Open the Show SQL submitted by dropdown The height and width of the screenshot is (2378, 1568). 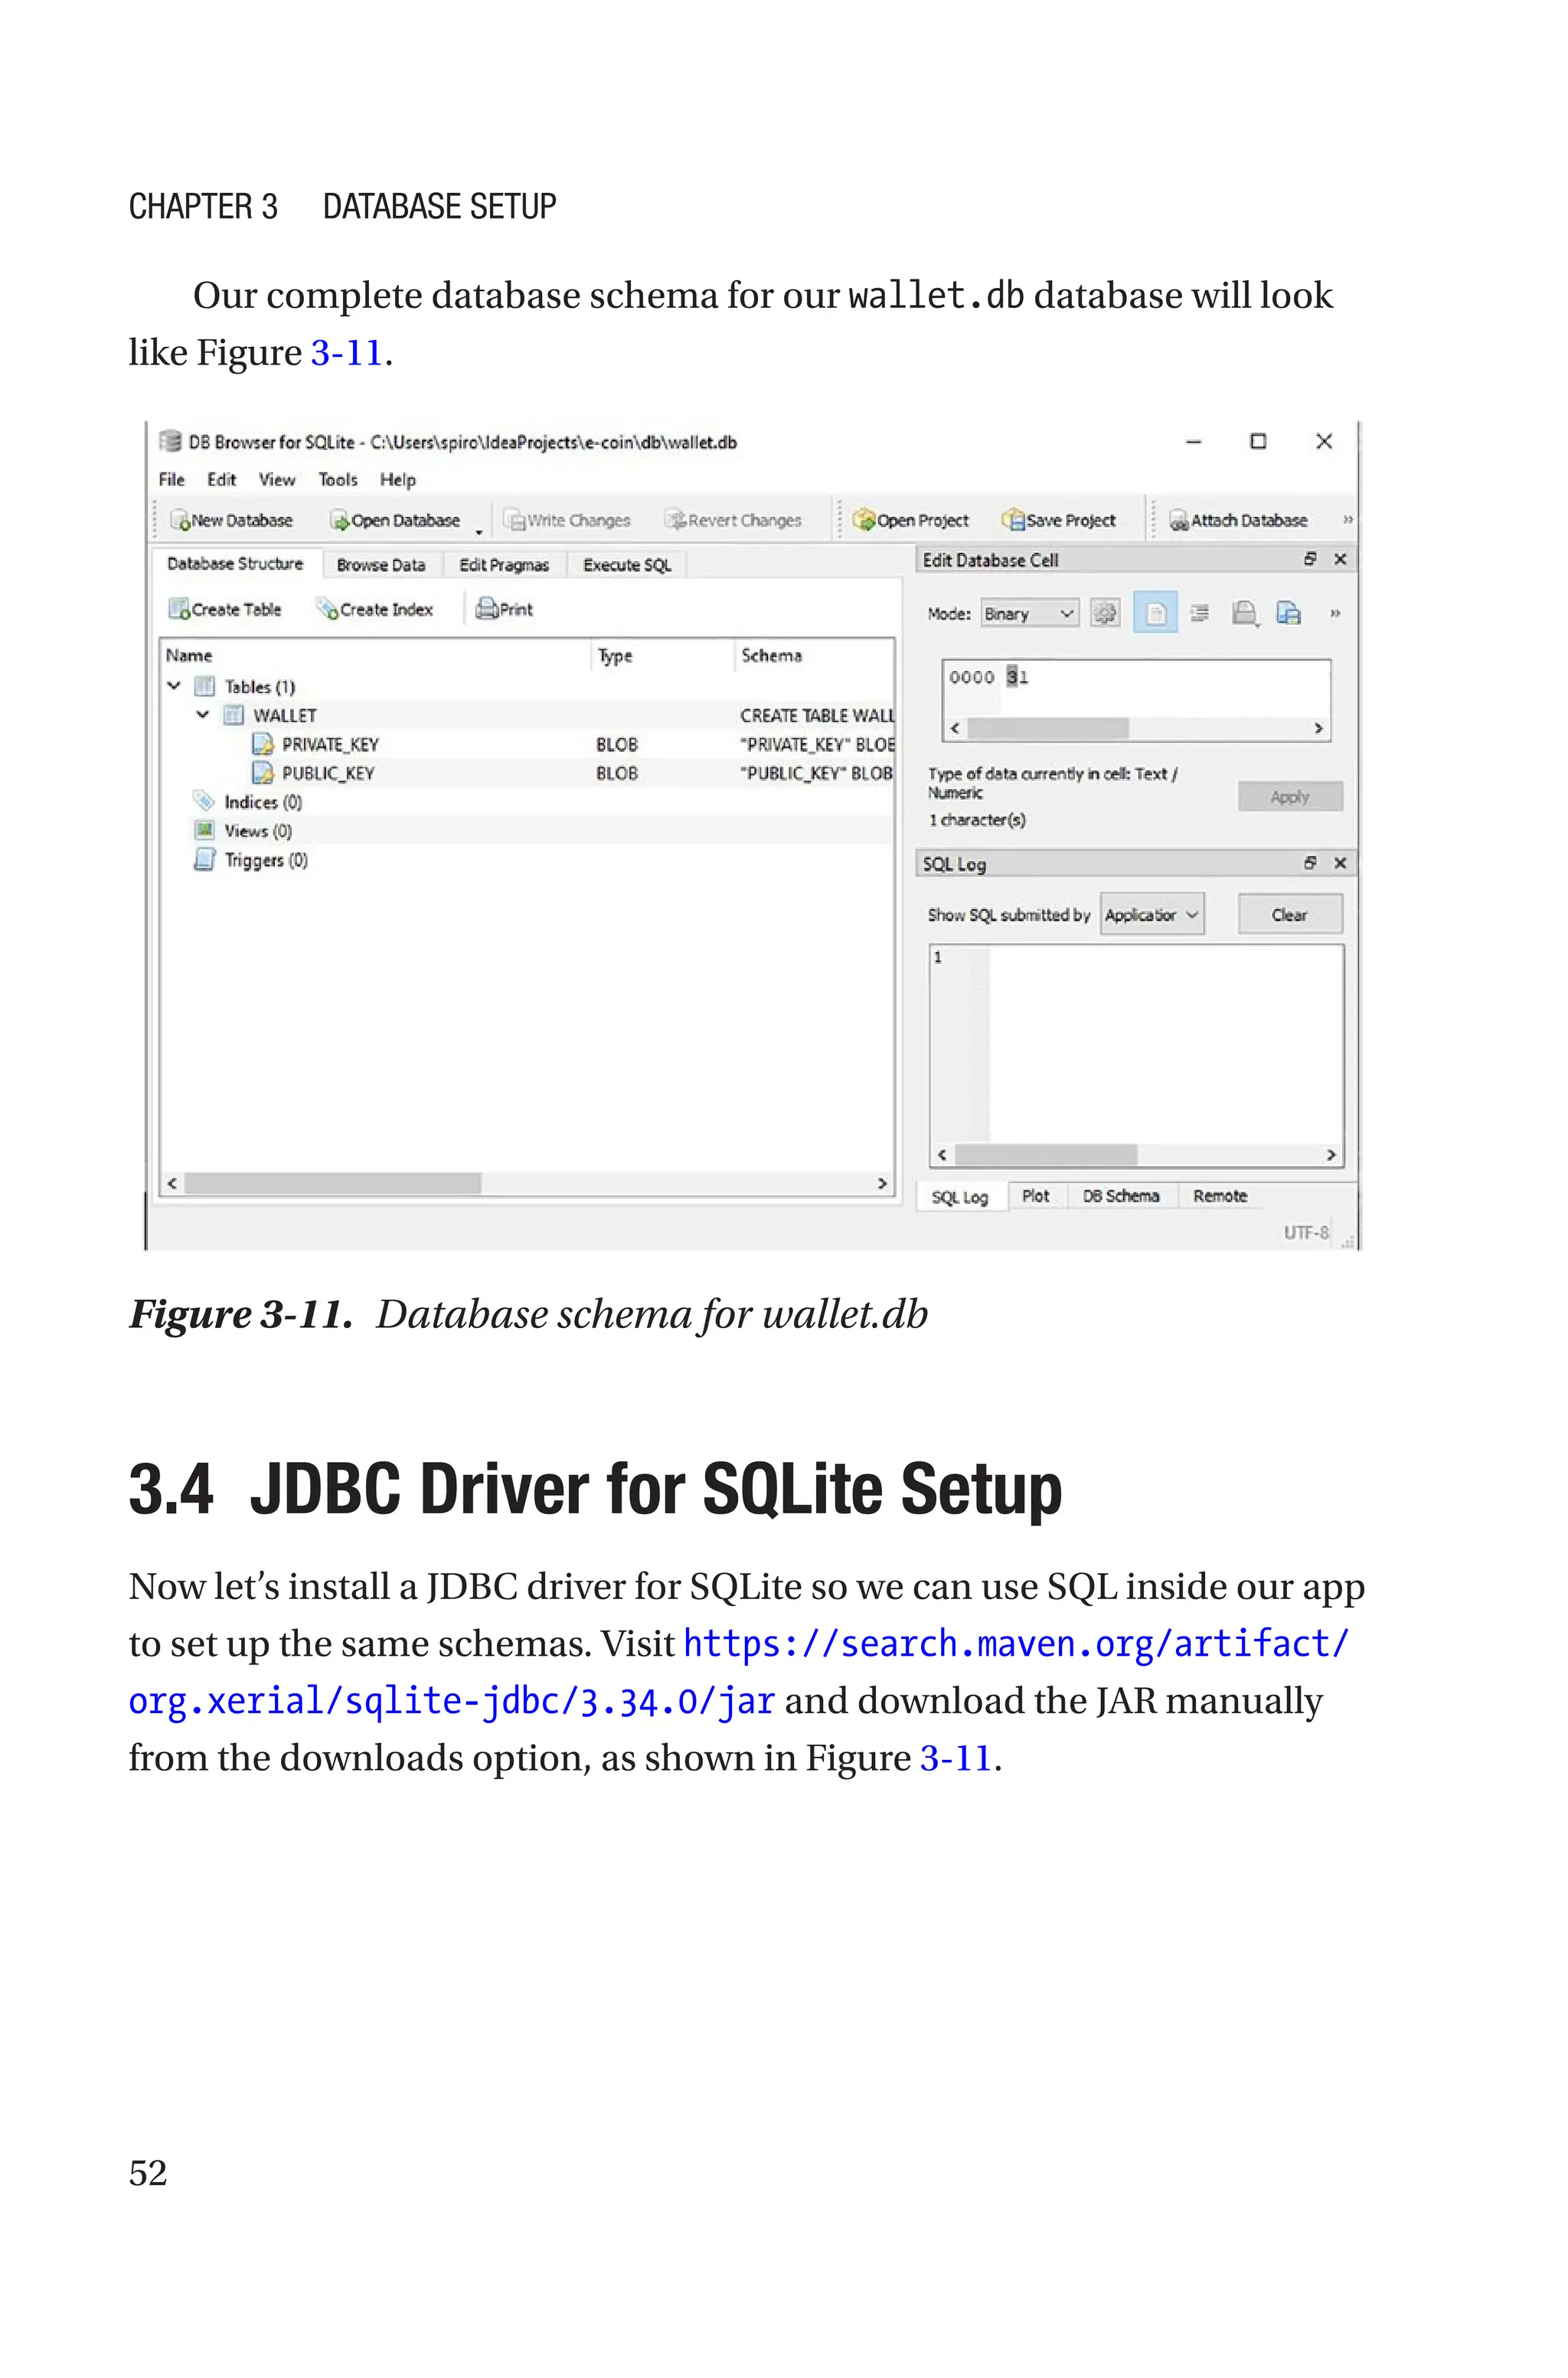pos(1152,914)
